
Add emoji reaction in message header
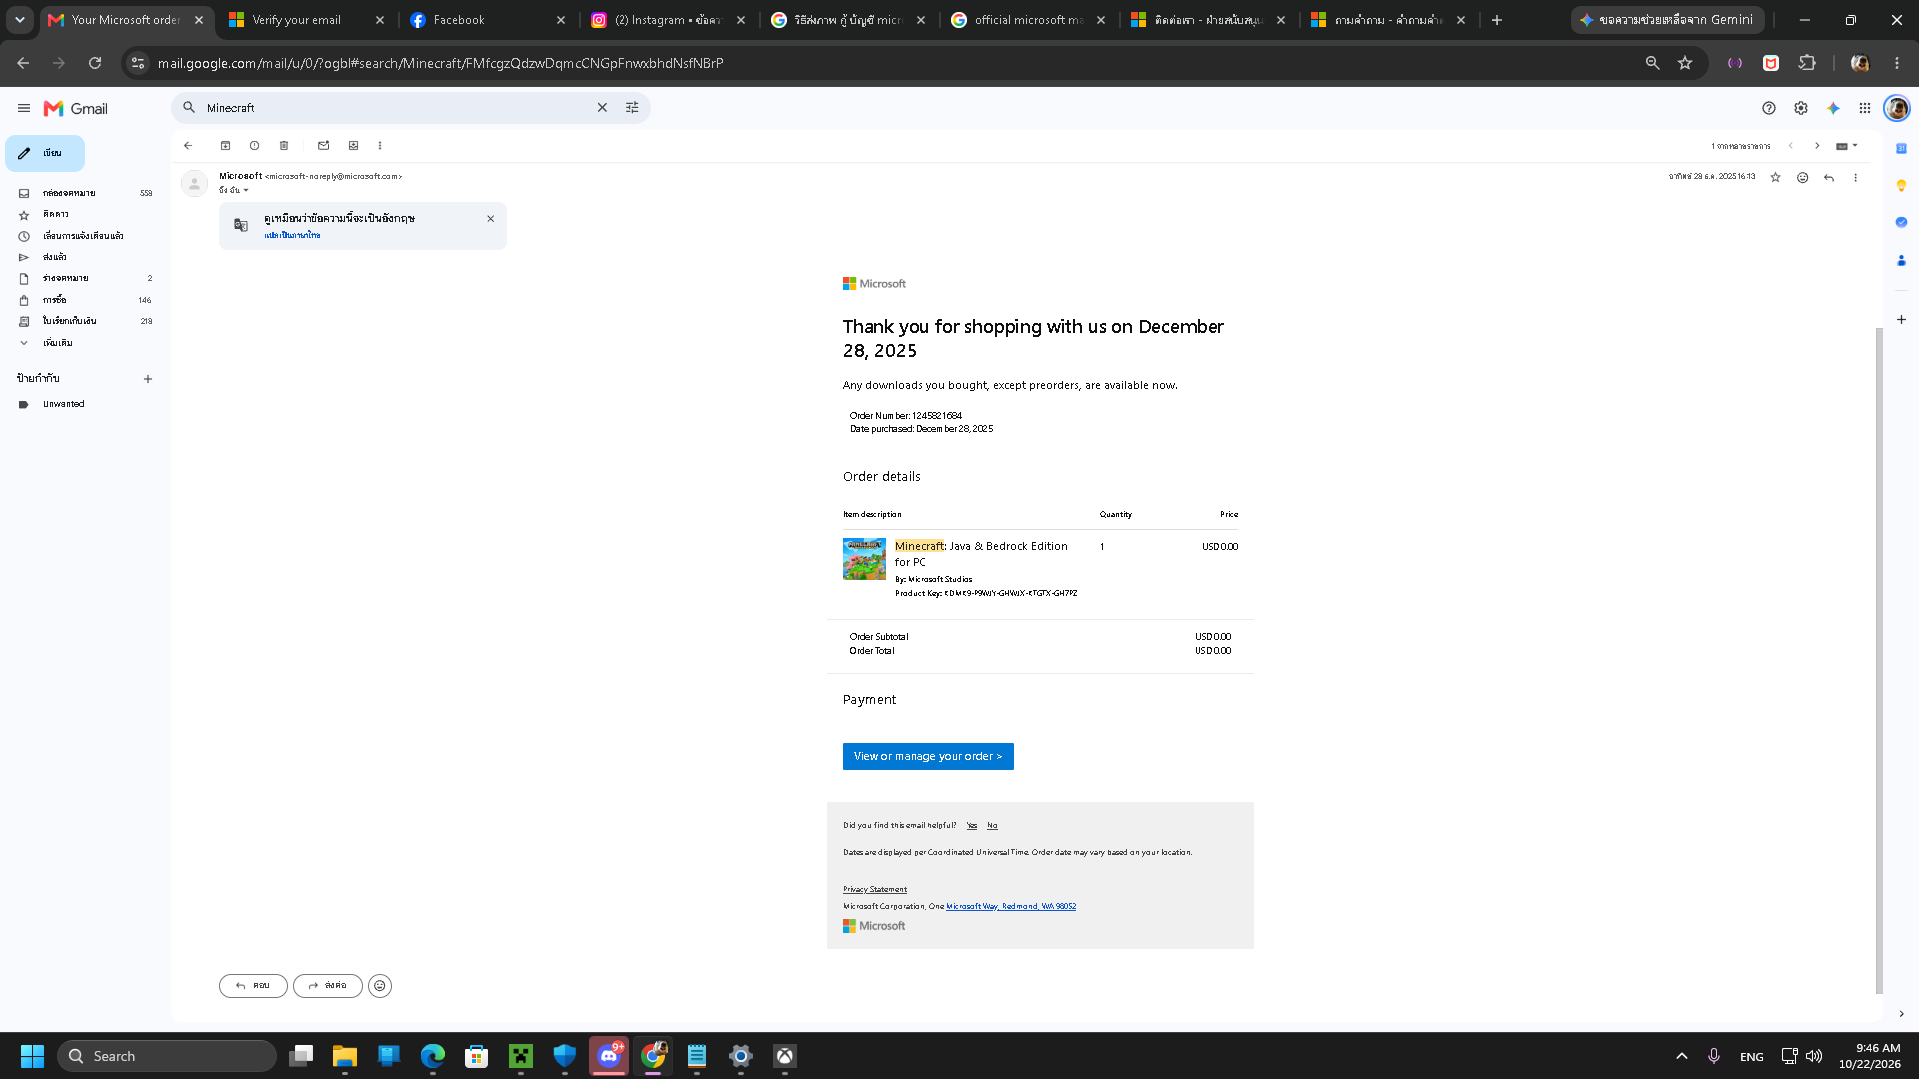click(x=1802, y=177)
